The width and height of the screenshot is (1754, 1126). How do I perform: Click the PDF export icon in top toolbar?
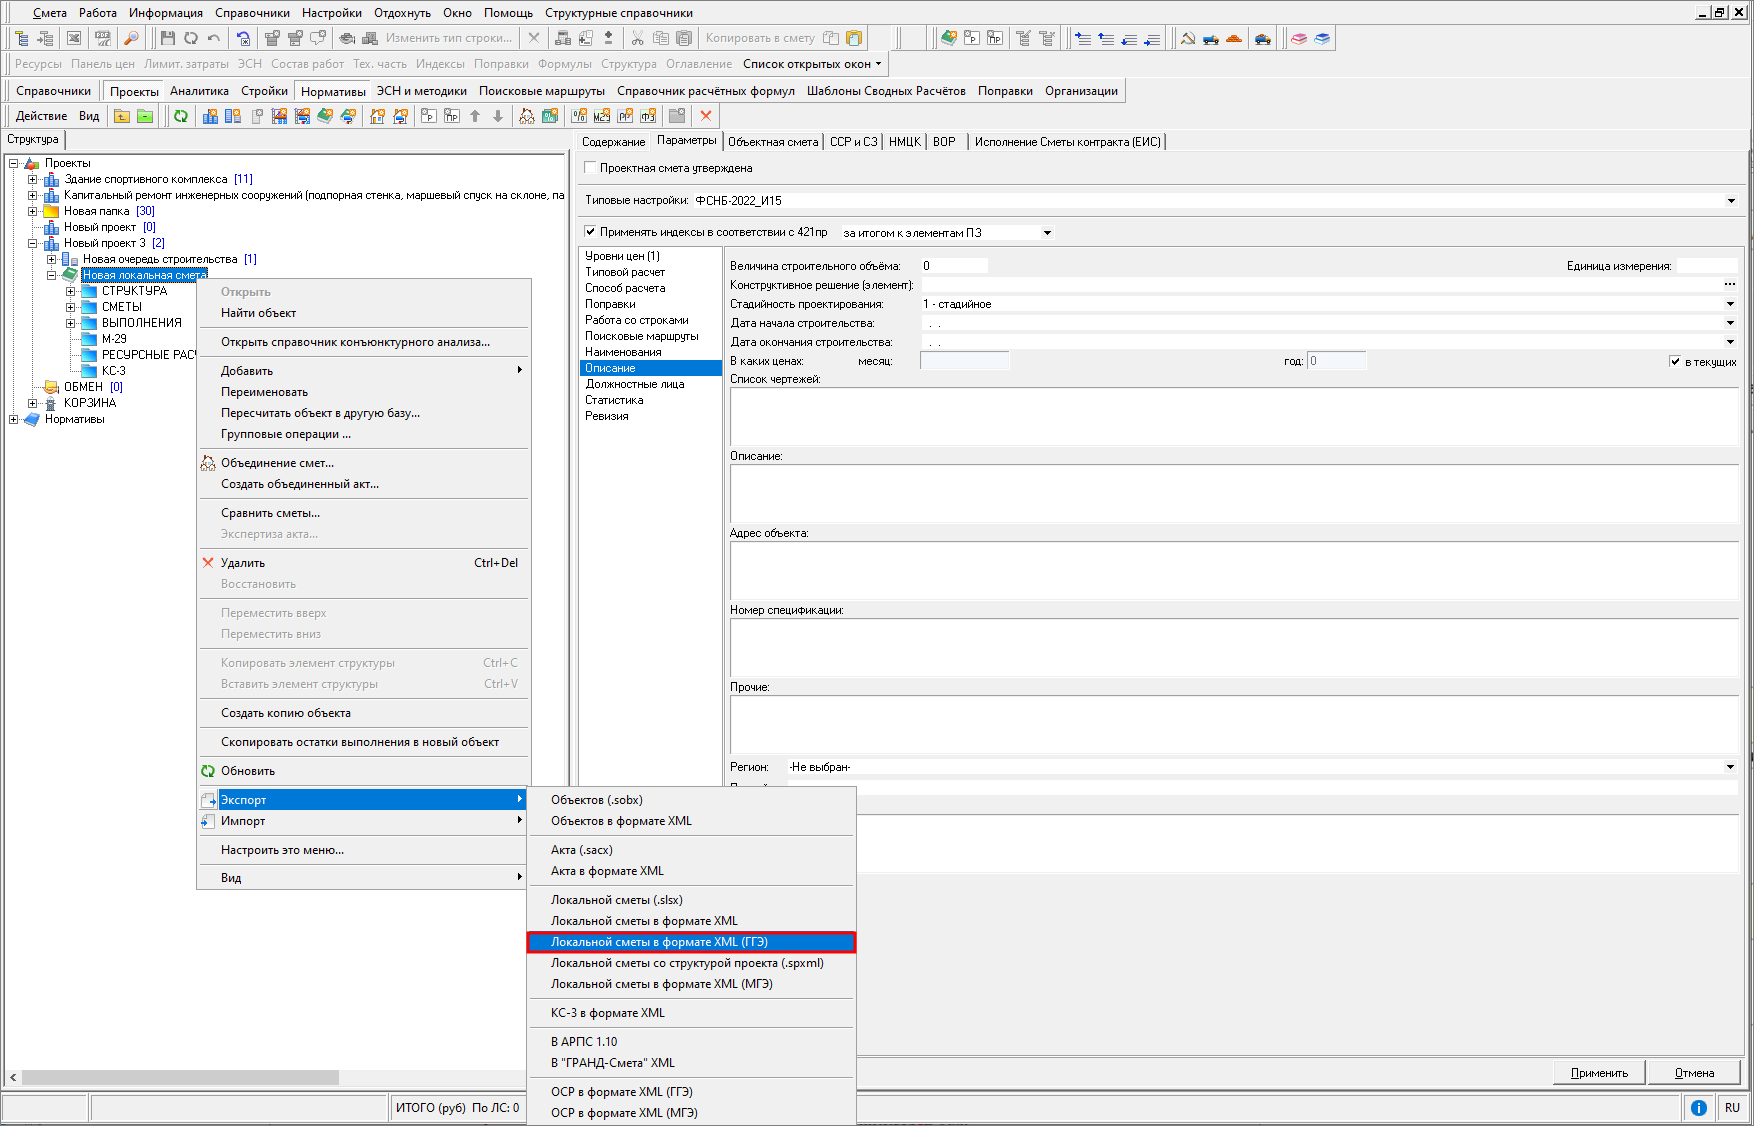point(103,38)
